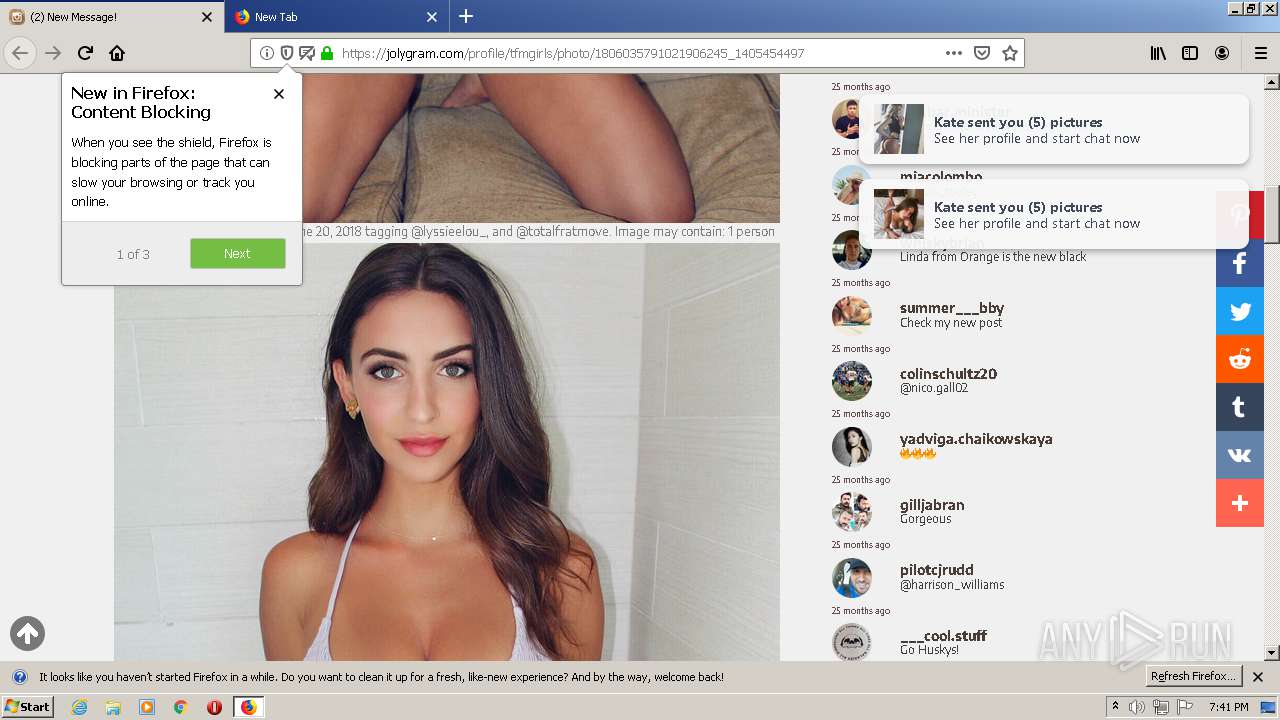Open the ___cool.stuff profile
The height and width of the screenshot is (720, 1280).
[x=943, y=636]
